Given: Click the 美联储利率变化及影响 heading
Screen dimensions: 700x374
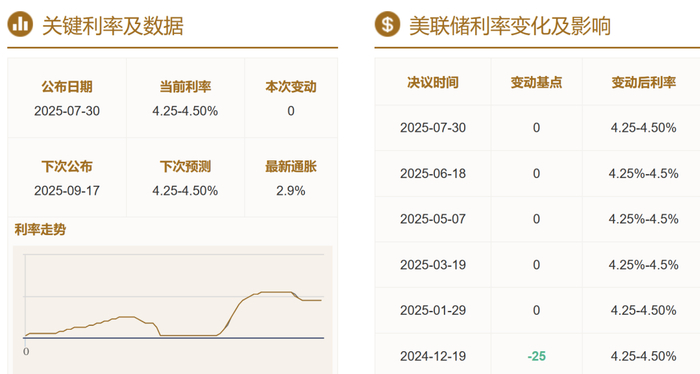Looking at the screenshot, I should [510, 25].
